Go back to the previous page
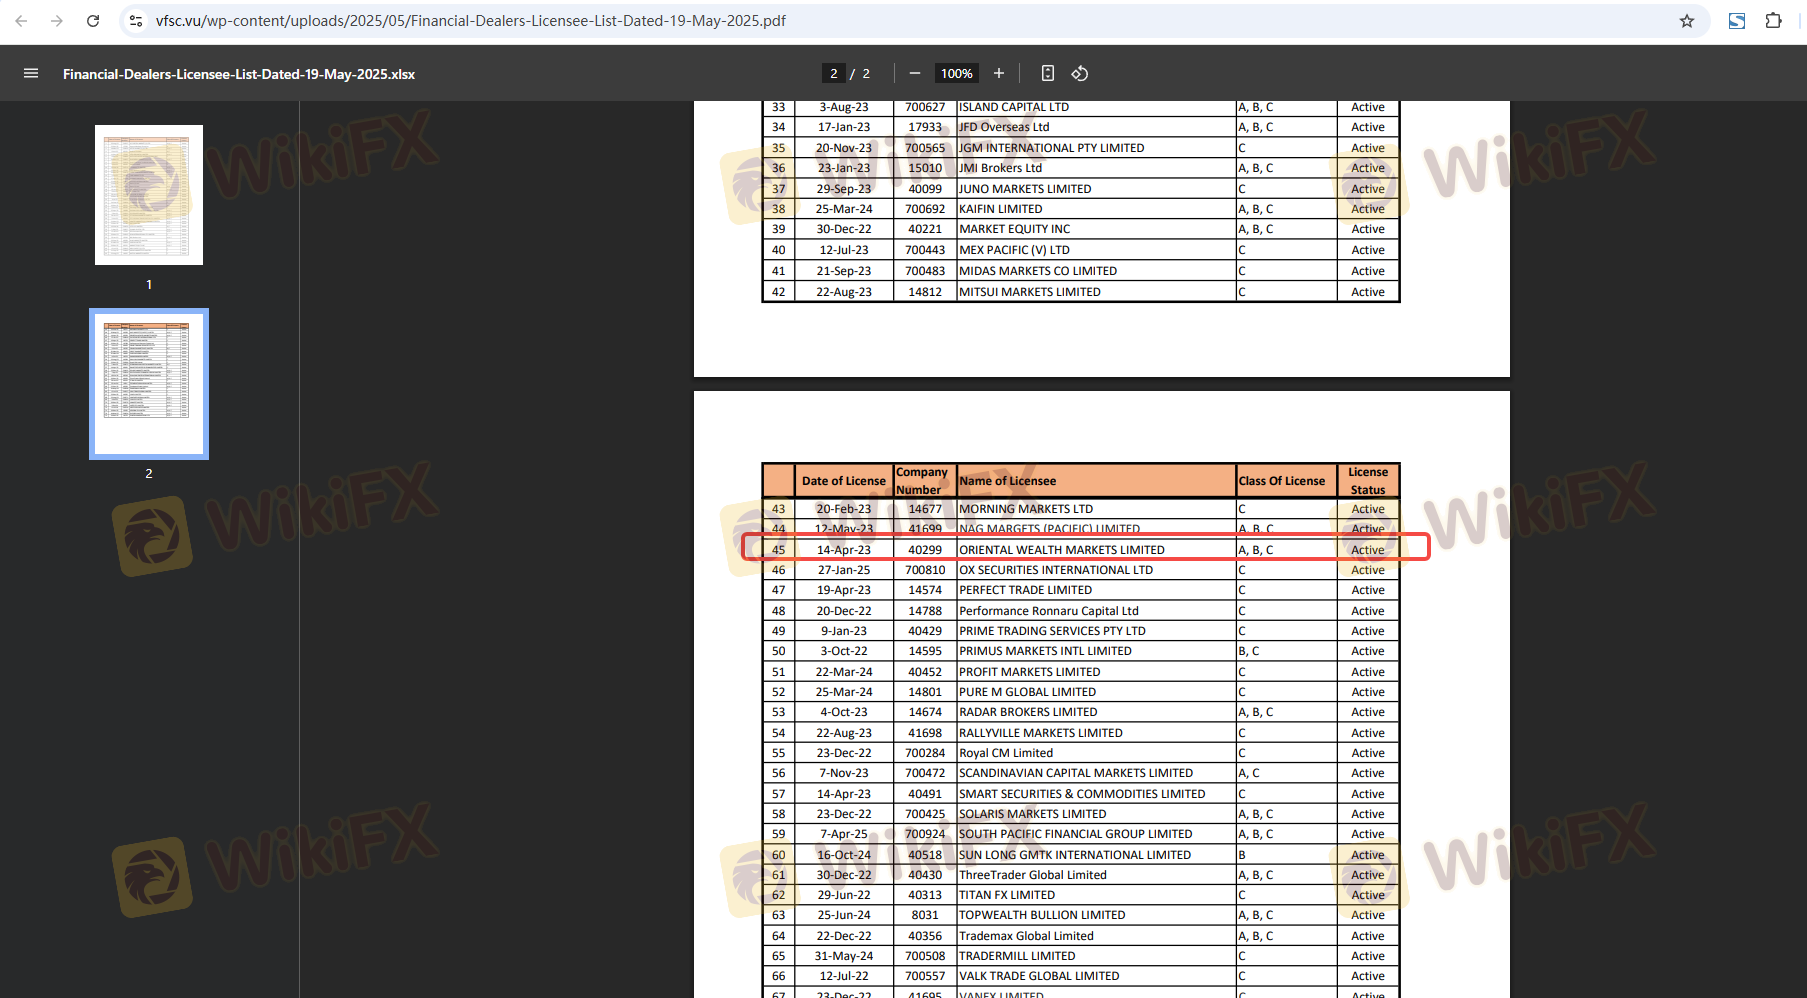 (21, 21)
